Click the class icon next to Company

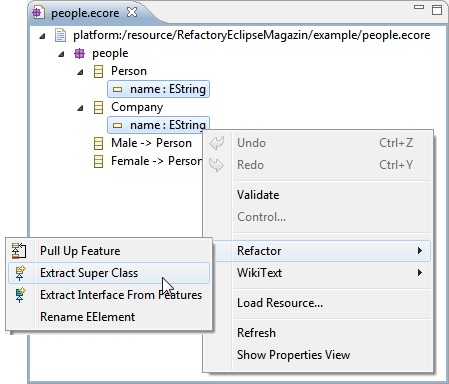(98, 107)
